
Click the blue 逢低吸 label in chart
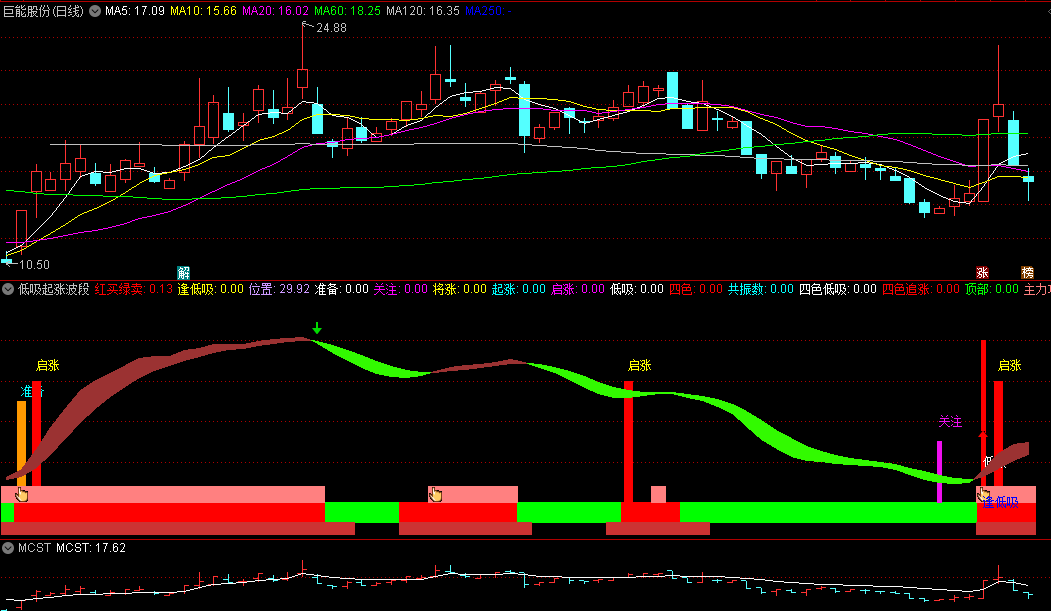click(x=1001, y=502)
